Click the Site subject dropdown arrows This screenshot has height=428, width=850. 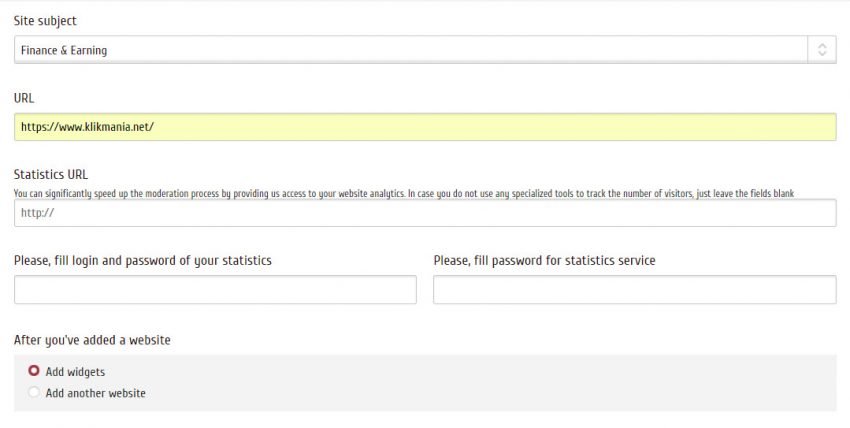821,50
